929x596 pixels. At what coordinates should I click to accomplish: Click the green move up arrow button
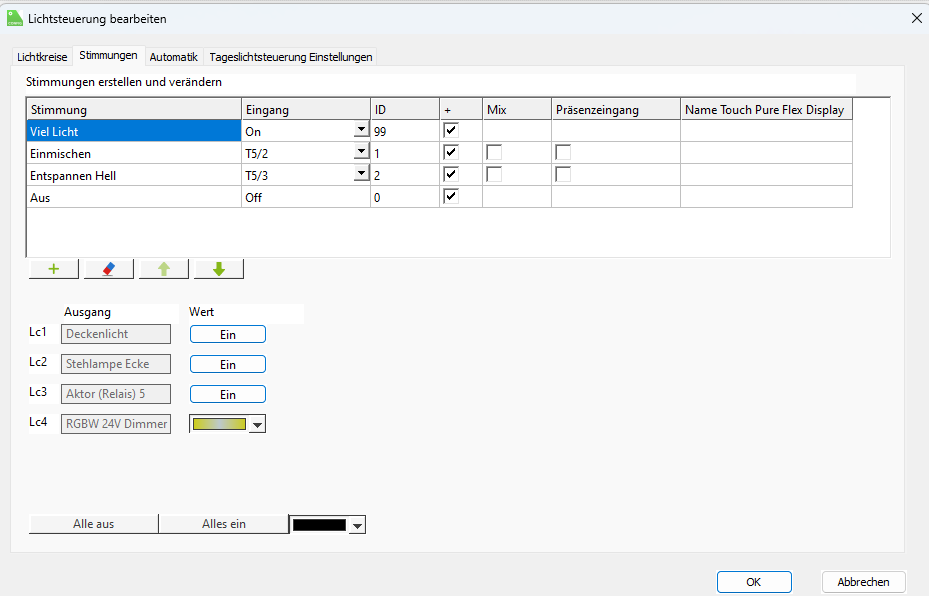(x=164, y=269)
